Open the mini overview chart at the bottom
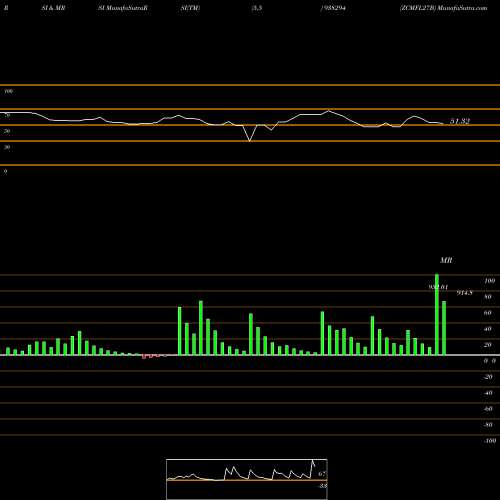The image size is (500, 500). pos(247,479)
